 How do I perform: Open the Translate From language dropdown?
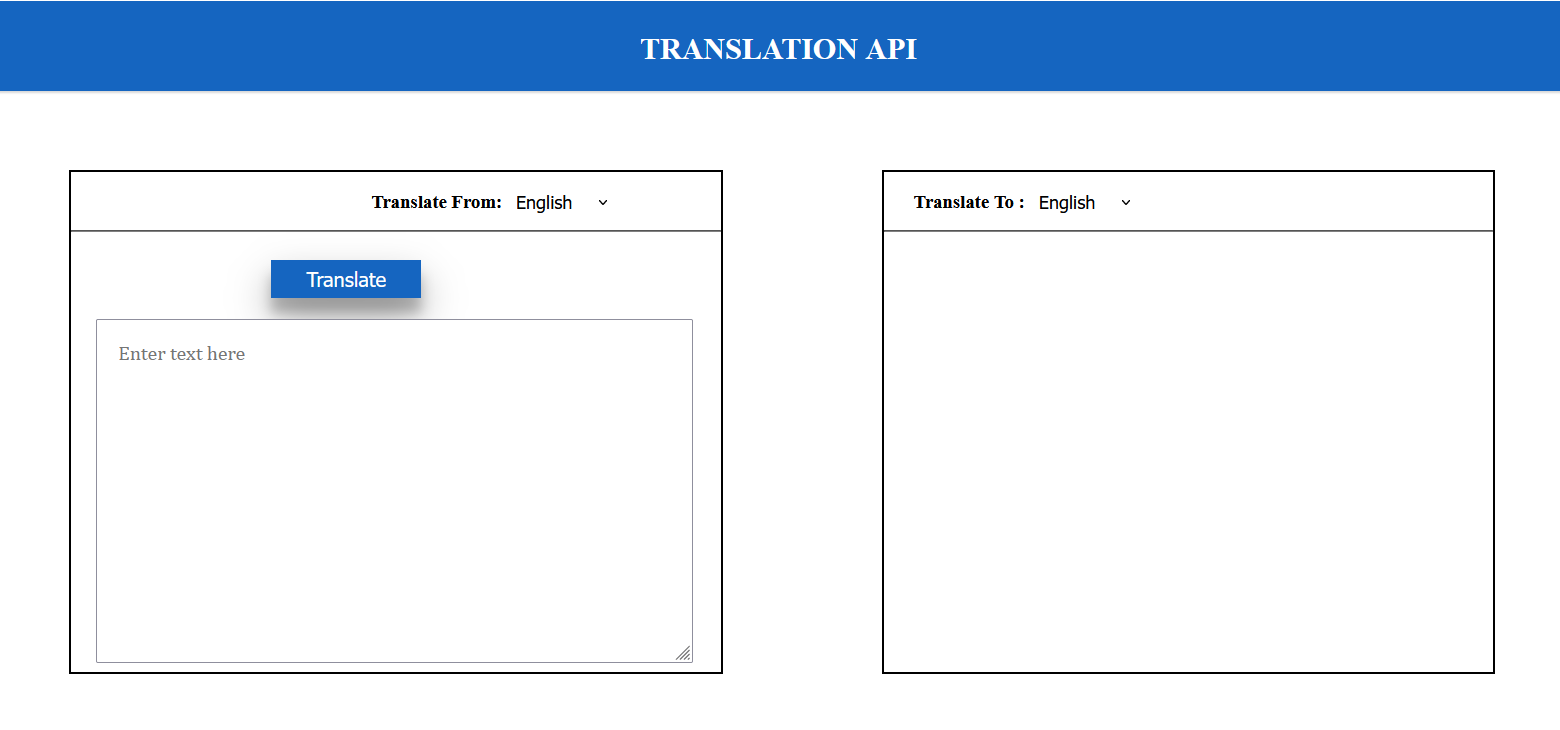(560, 202)
